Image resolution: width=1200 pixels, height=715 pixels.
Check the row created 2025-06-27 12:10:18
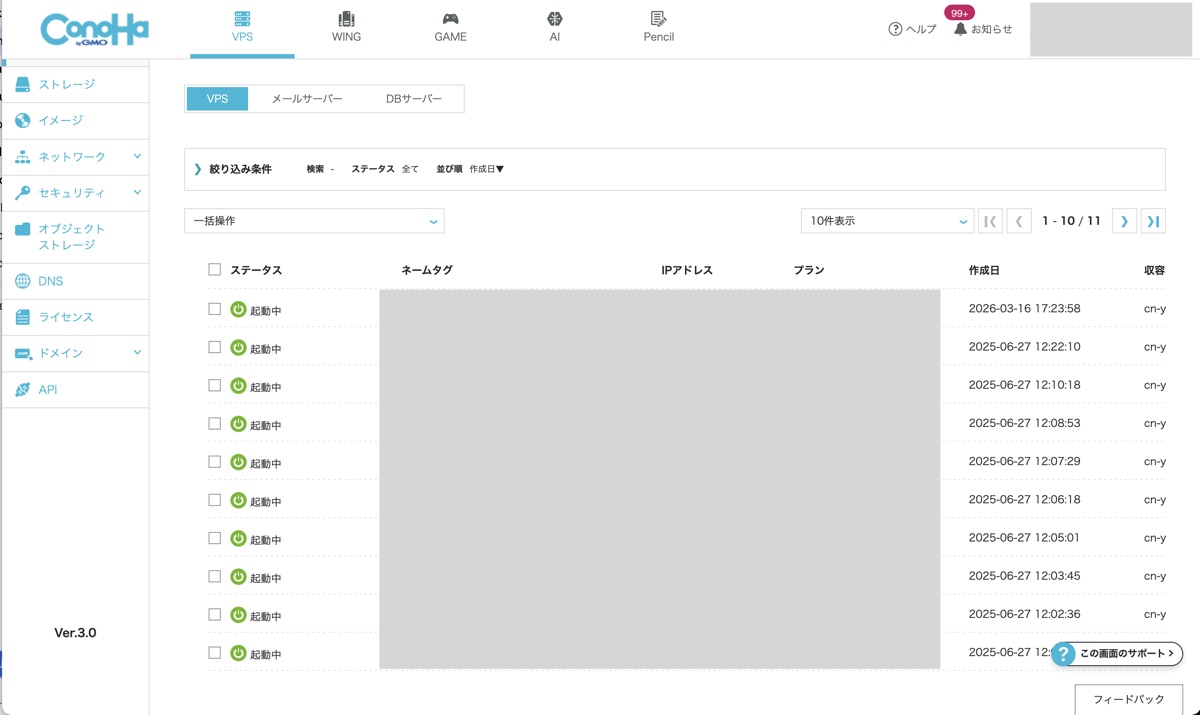[x=214, y=385]
